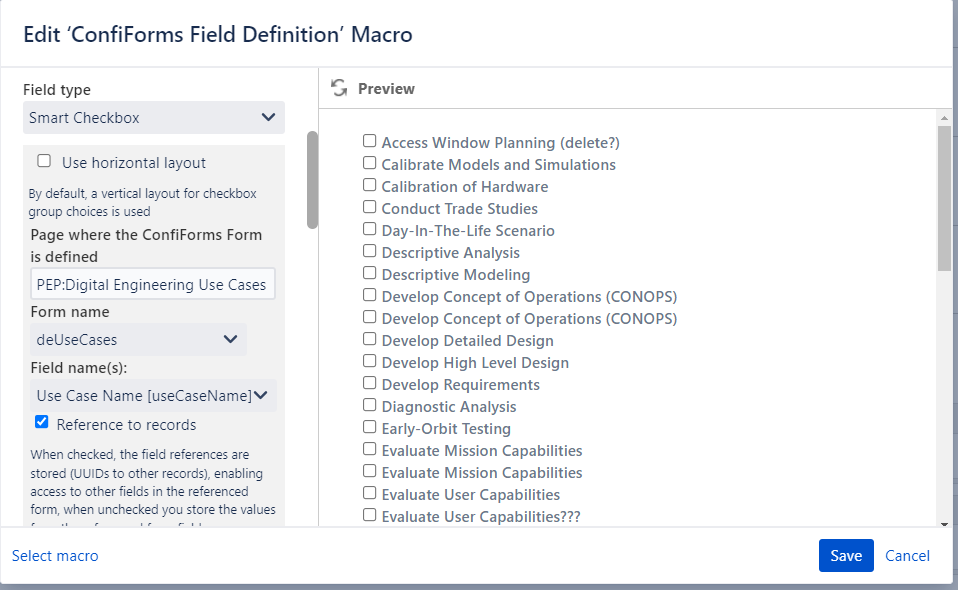Cancel the macro edit

(x=907, y=555)
